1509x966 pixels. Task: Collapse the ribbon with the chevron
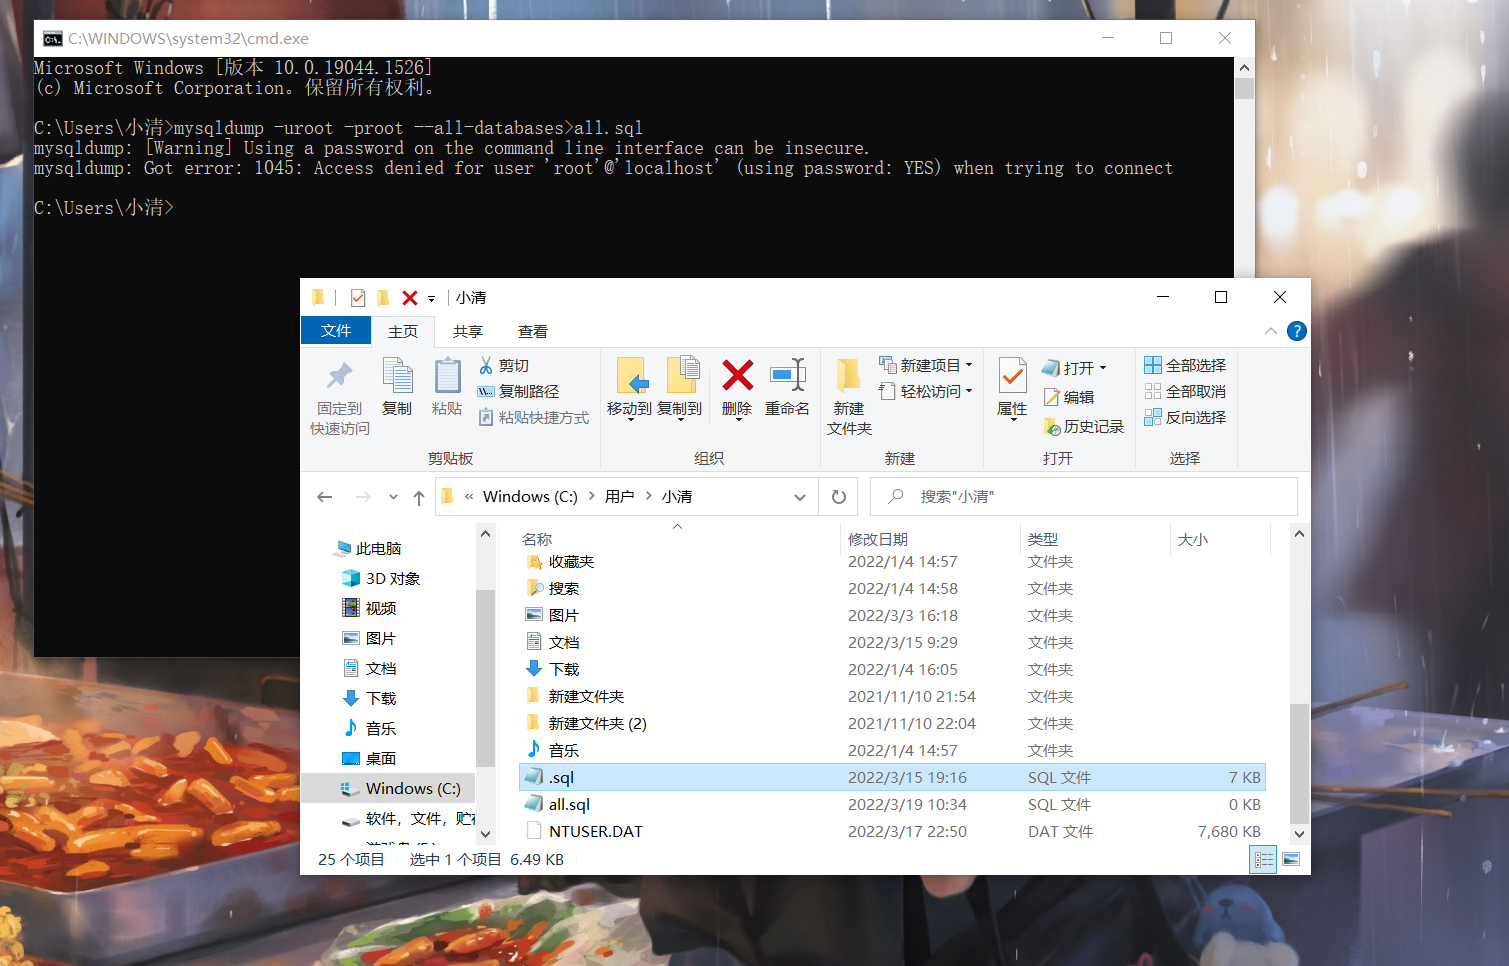[1270, 331]
